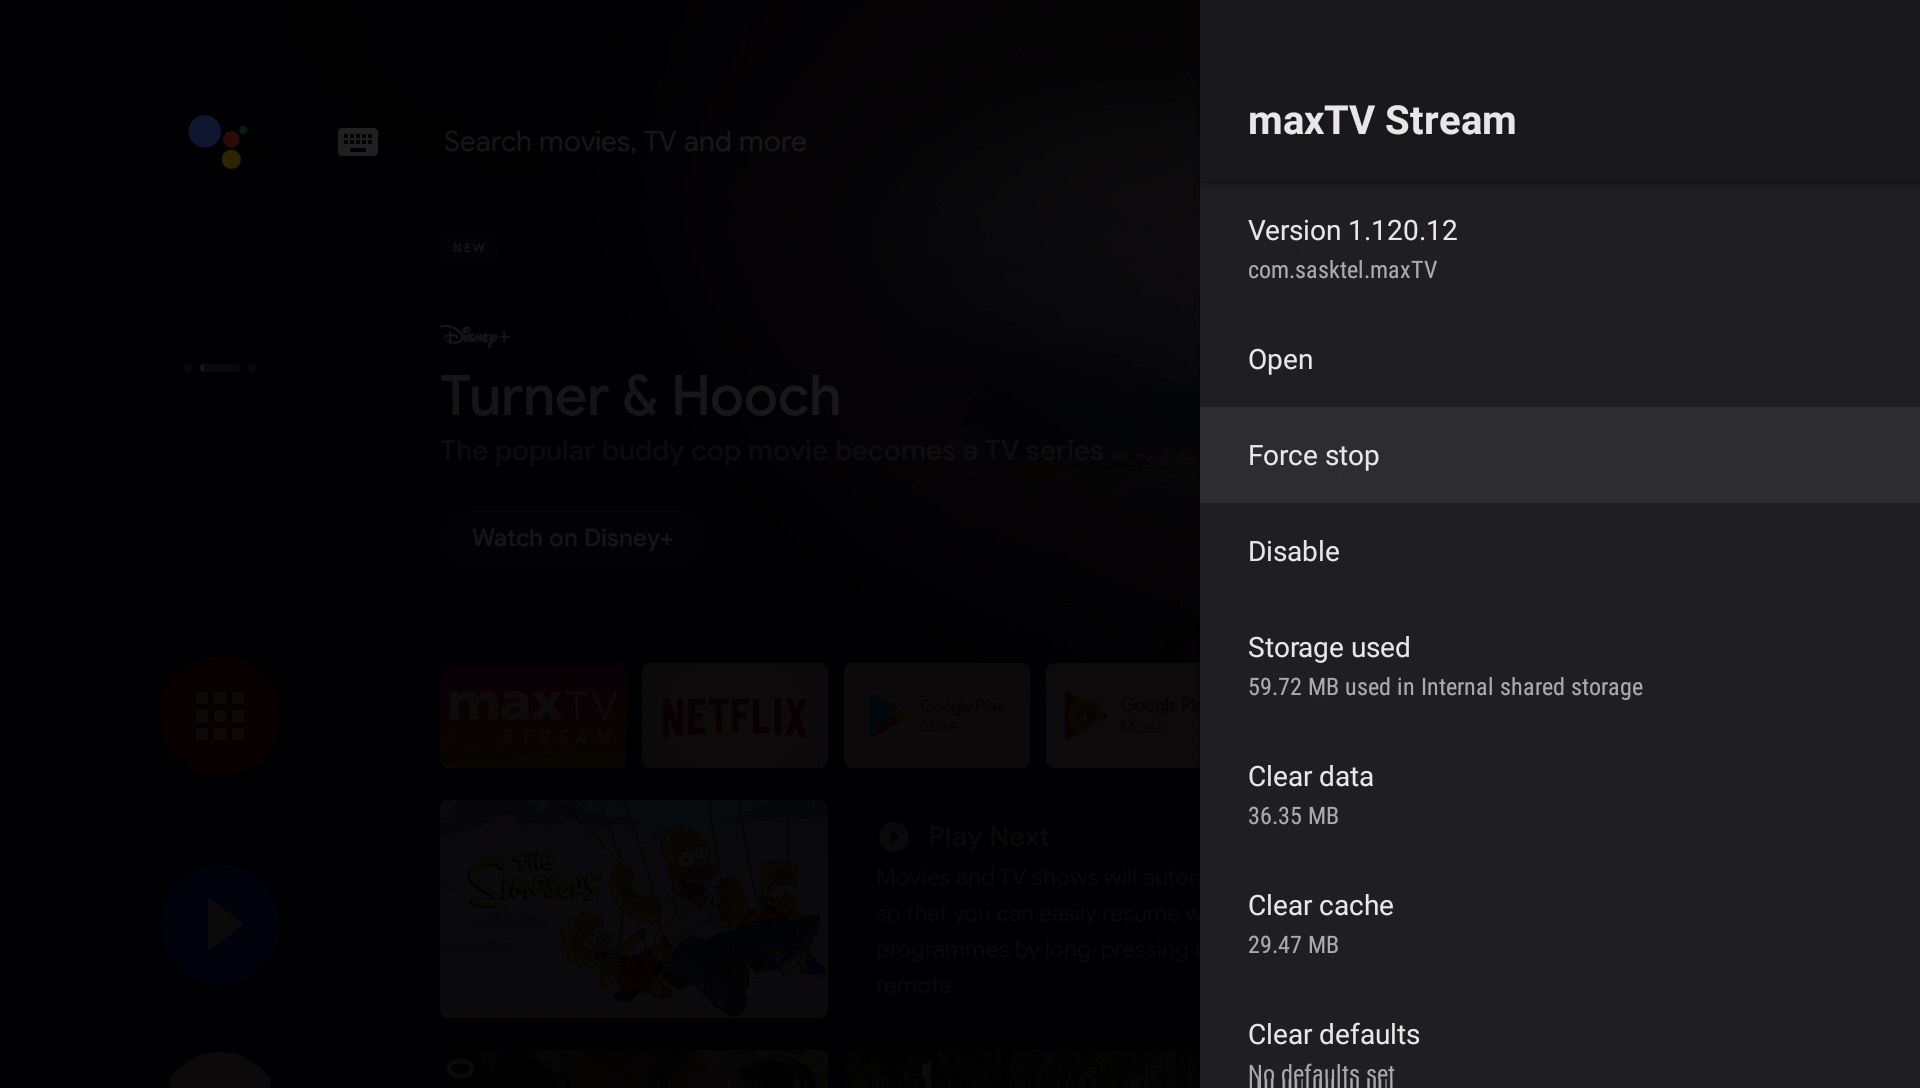The height and width of the screenshot is (1088, 1920).
Task: Select Force stop for maxTV Stream
Action: (x=1313, y=455)
